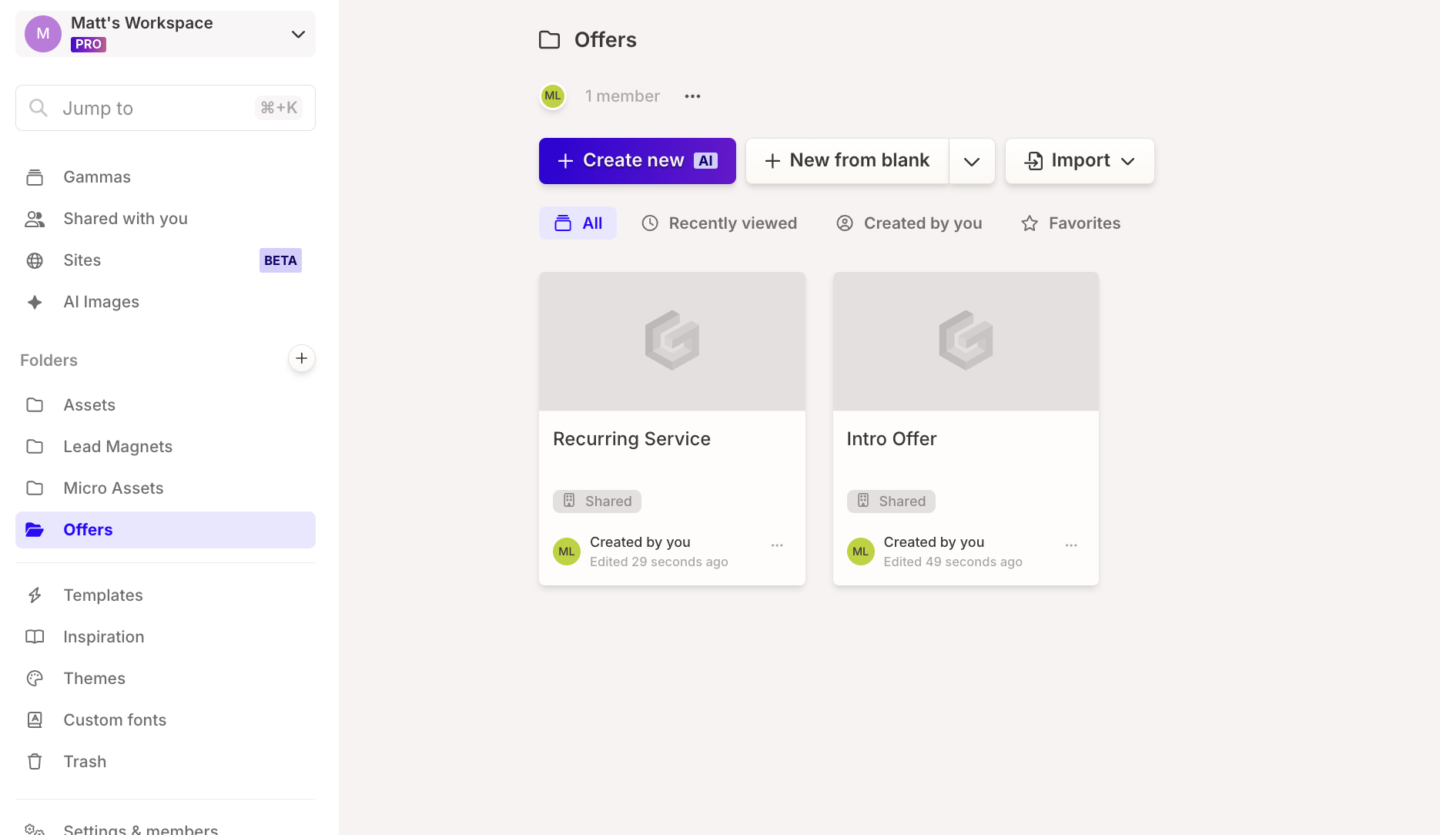Click the Intro Offer title text

coord(892,439)
